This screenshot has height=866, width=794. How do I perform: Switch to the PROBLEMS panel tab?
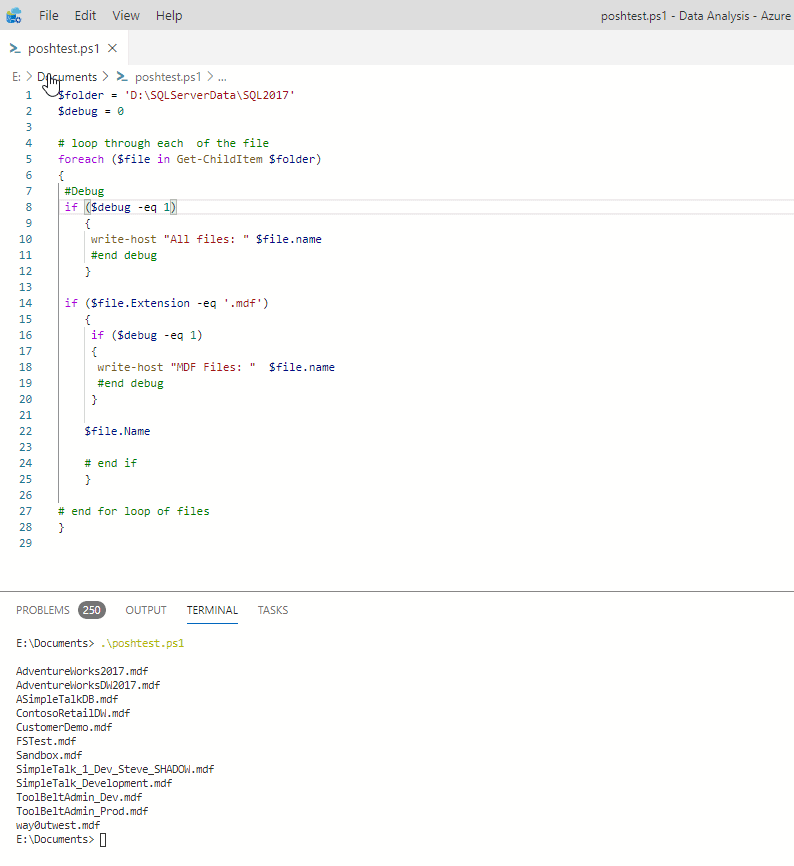point(43,610)
